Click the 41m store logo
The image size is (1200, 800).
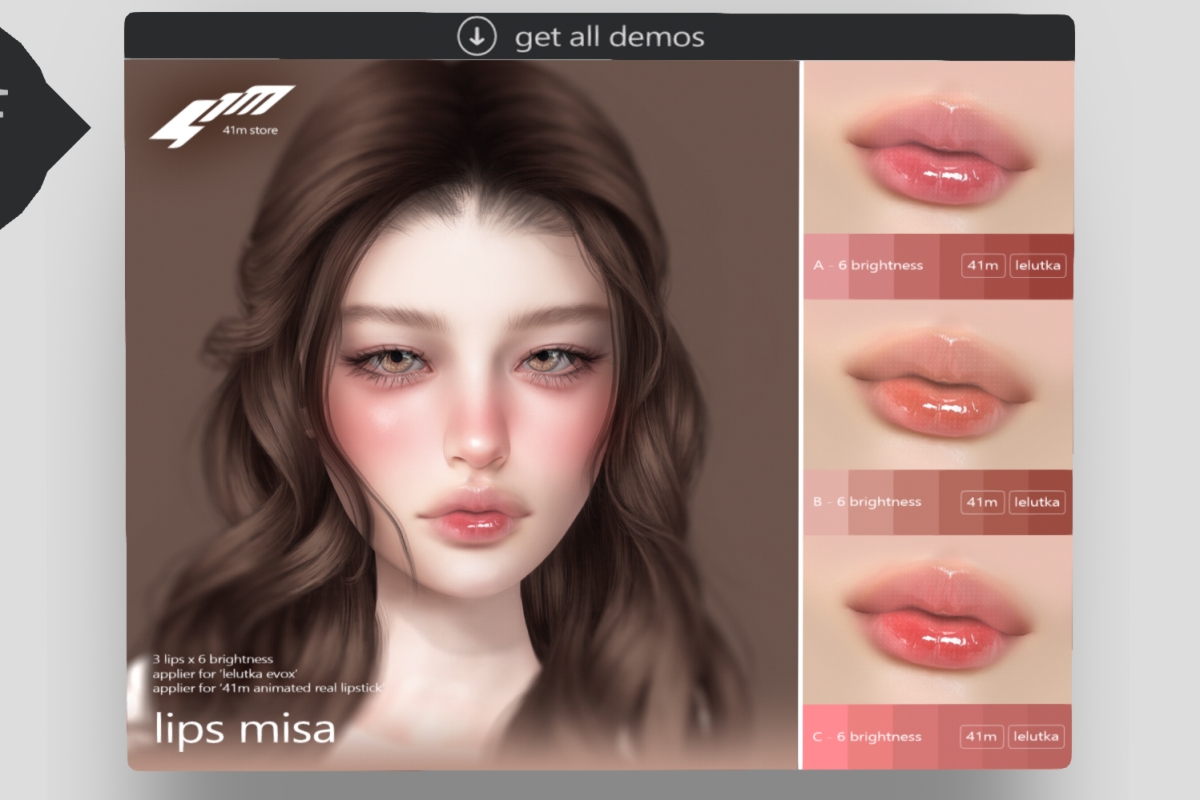point(222,116)
